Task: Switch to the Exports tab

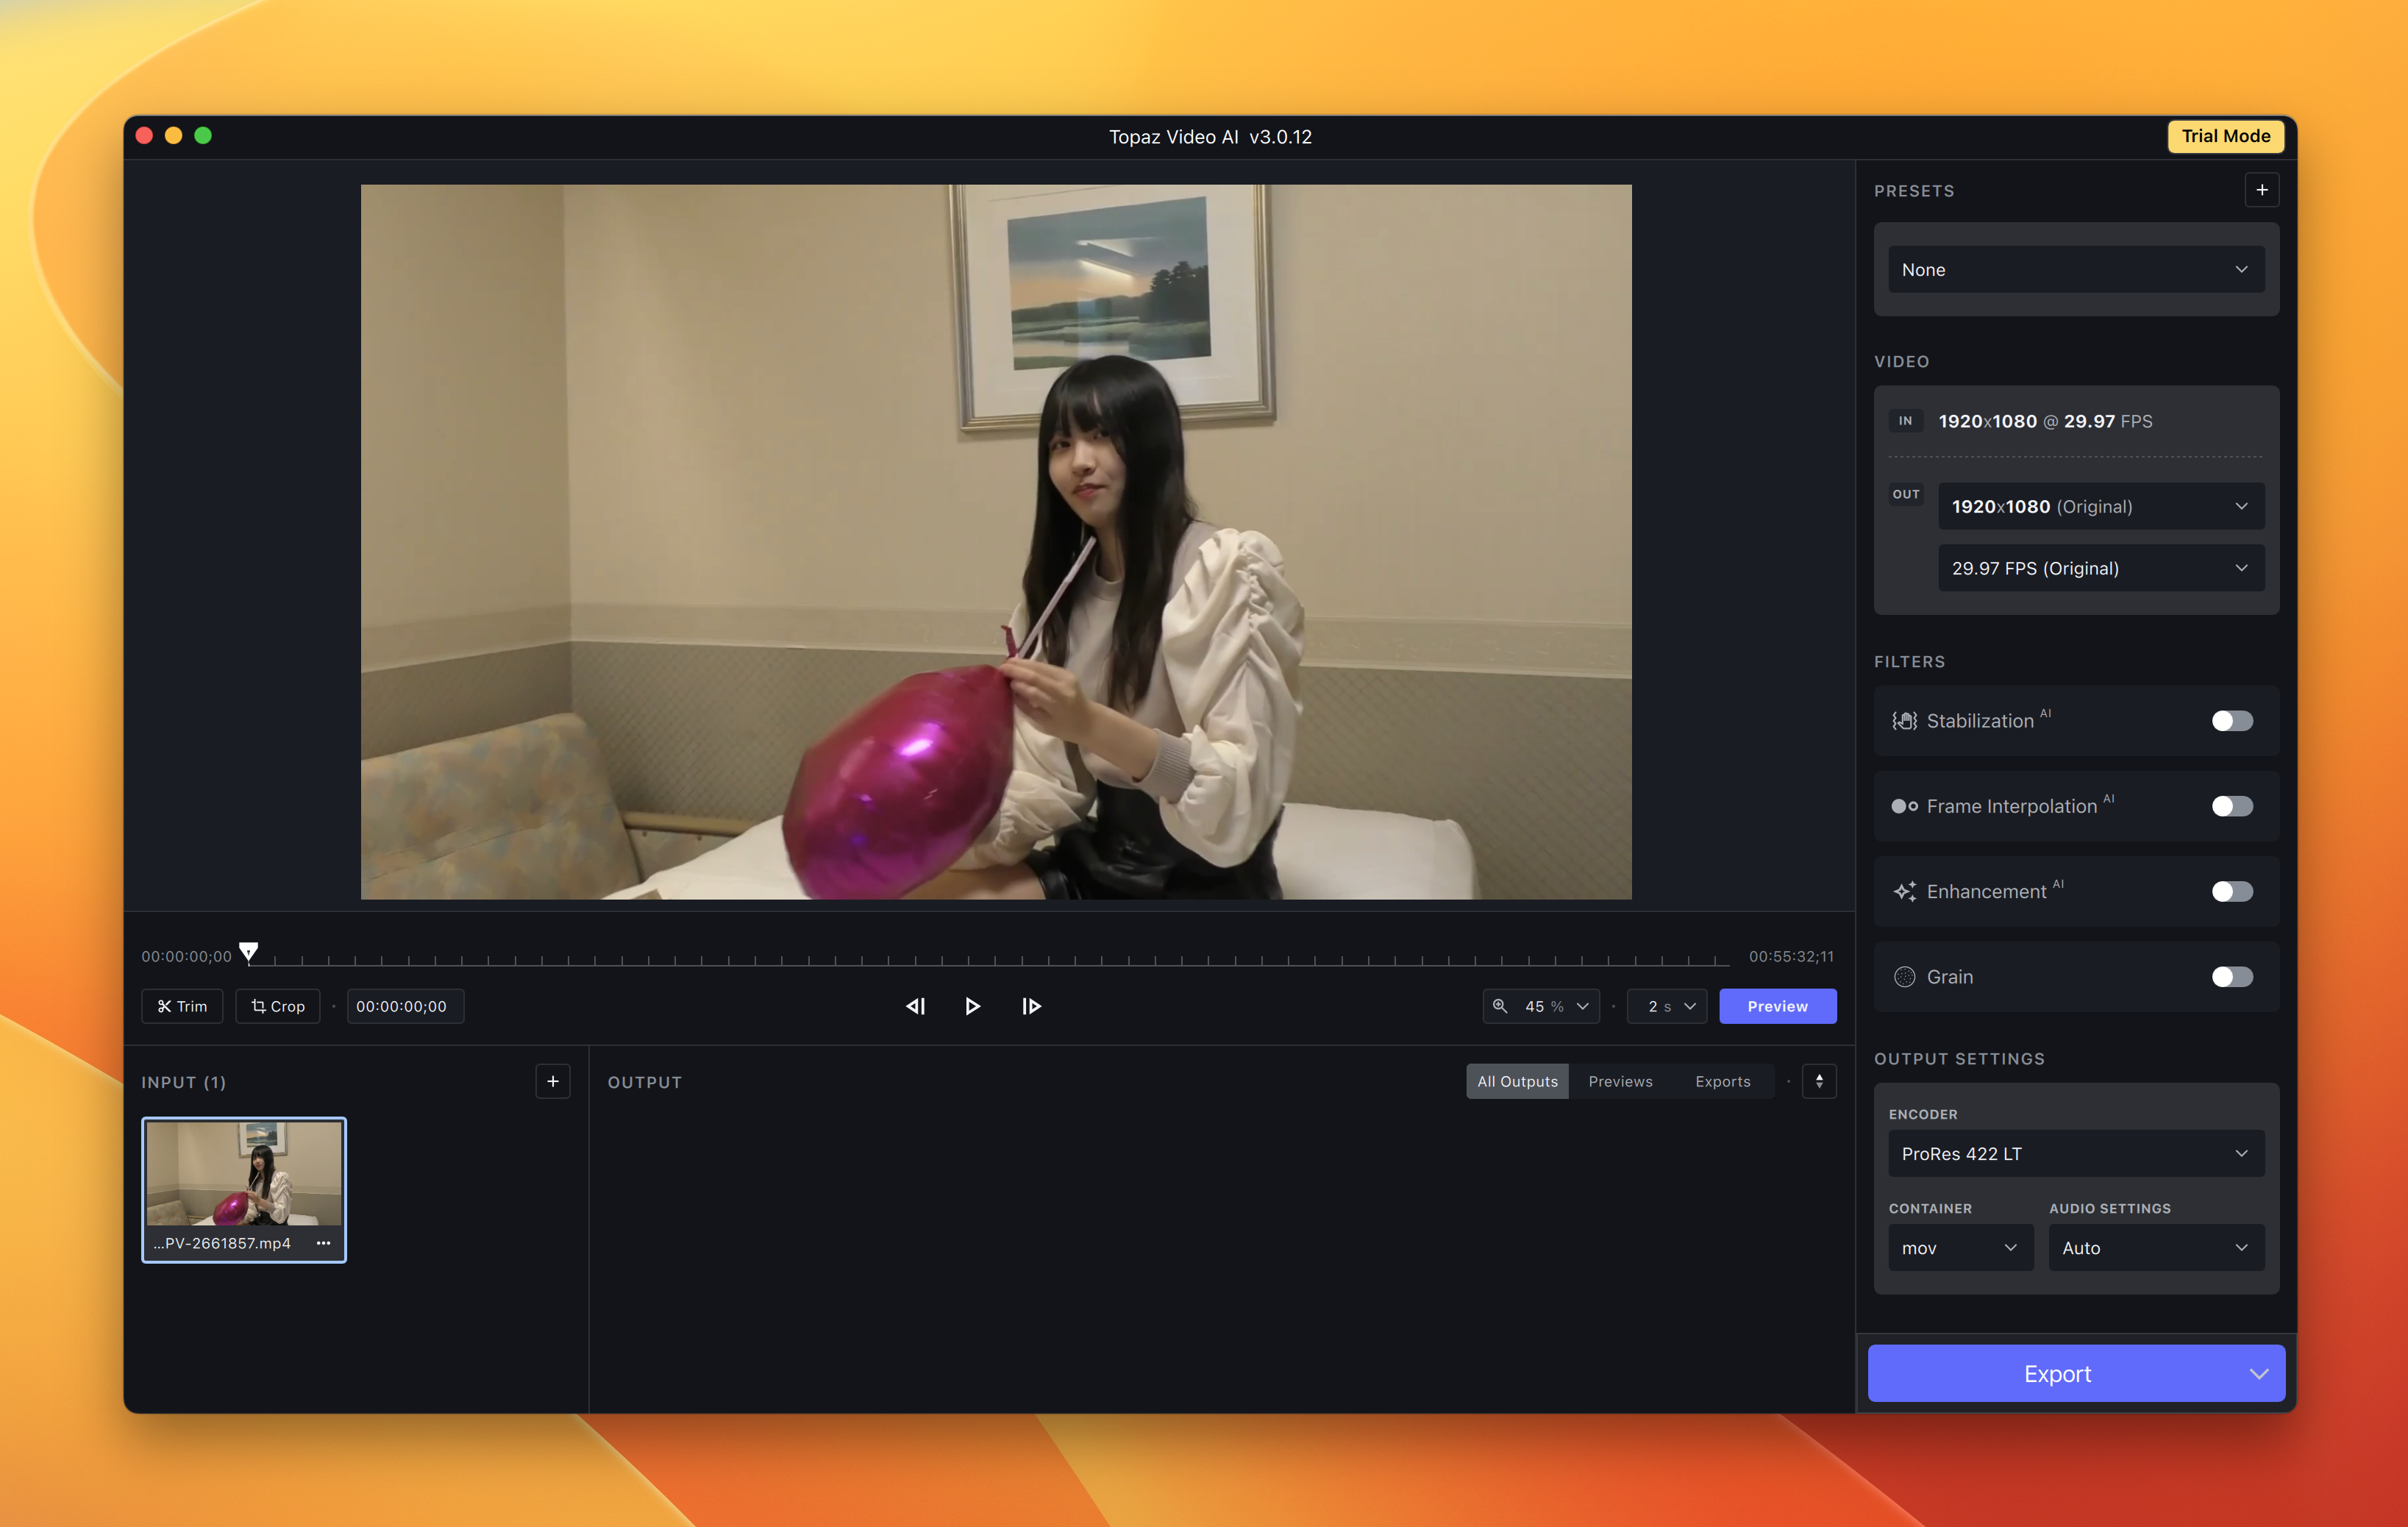Action: (1722, 1081)
